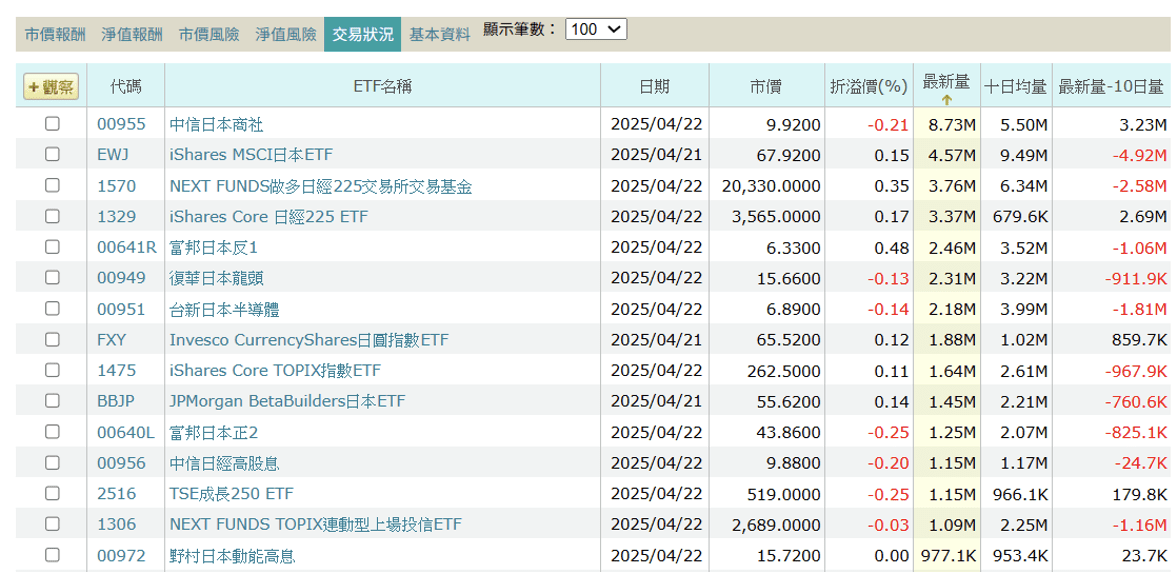The image size is (1174, 572).
Task: Sort by the 折溢價(%) column header
Action: pyautogui.click(x=869, y=87)
